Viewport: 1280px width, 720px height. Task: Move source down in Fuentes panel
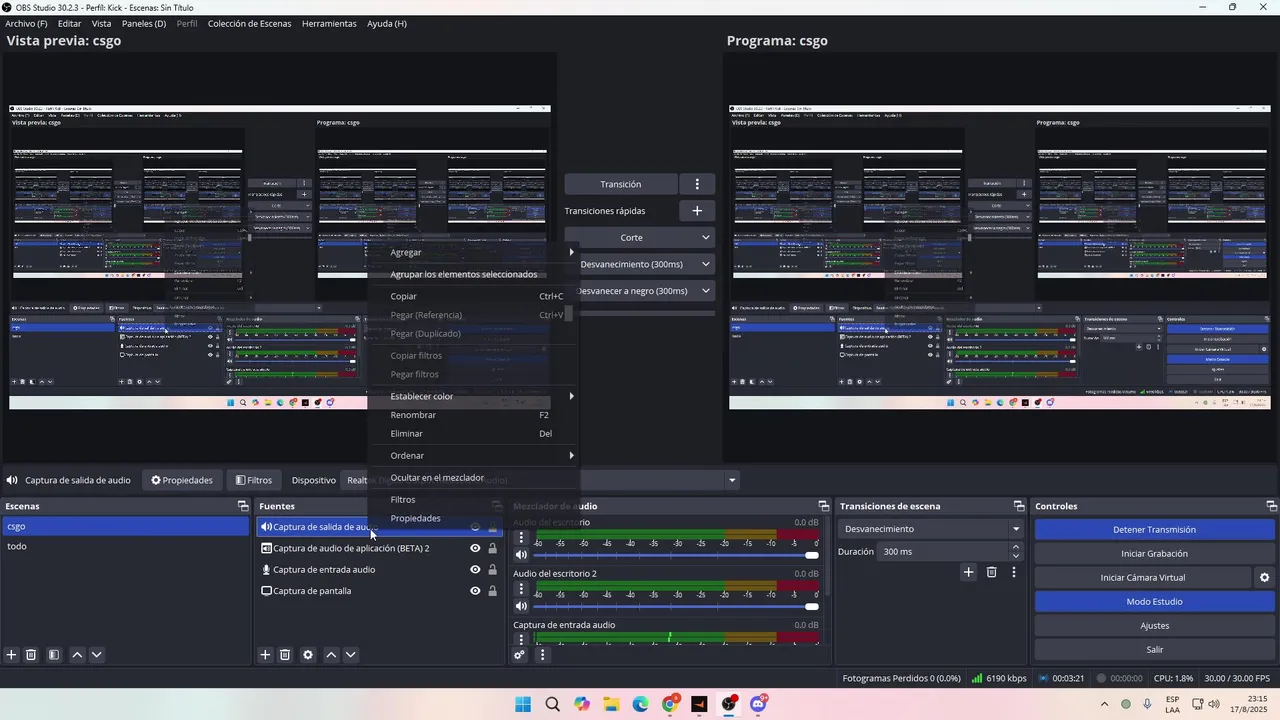pos(350,655)
